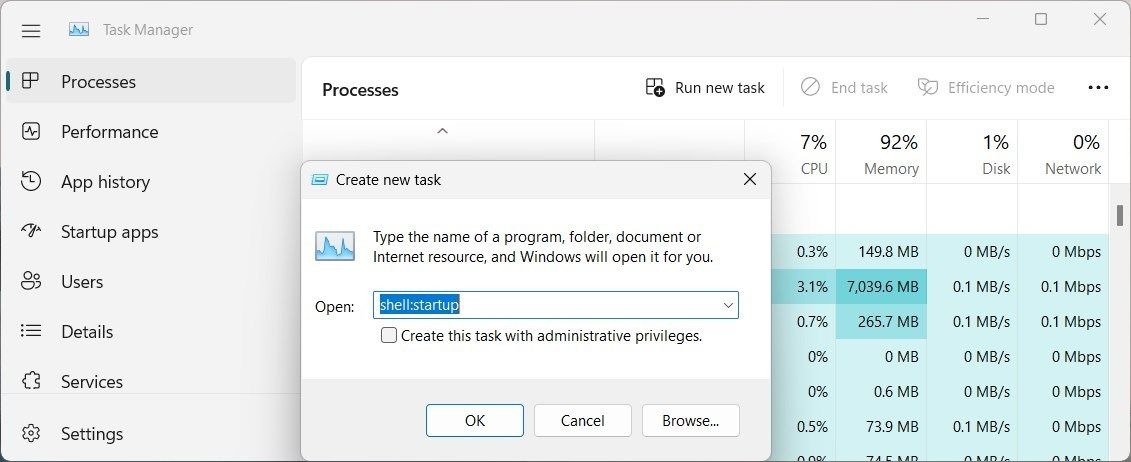Click the Startup apps gauge icon
Viewport: 1131px width, 462px height.
[30, 231]
